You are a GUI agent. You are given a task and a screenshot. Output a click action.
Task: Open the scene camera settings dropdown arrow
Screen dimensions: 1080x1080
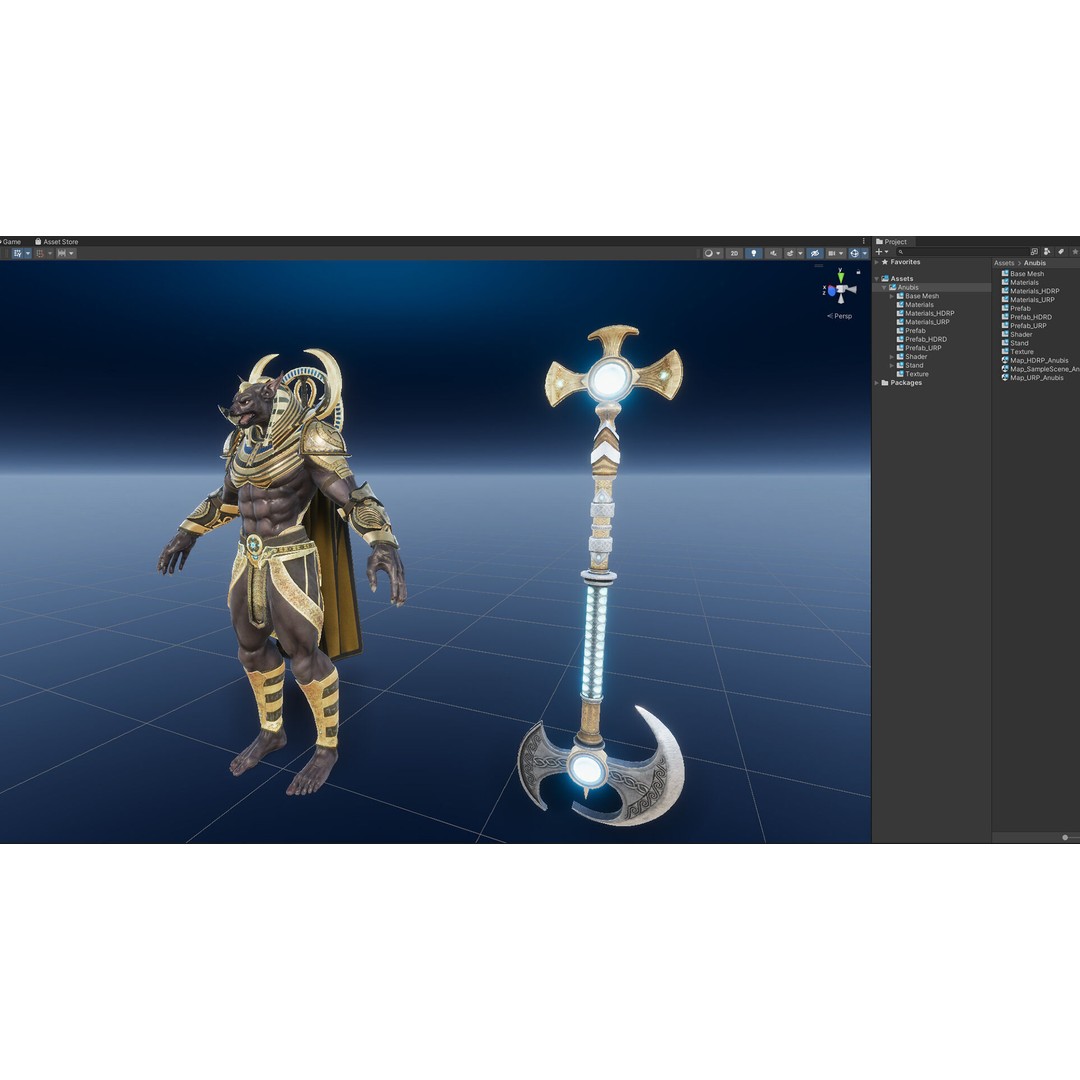[x=841, y=253]
